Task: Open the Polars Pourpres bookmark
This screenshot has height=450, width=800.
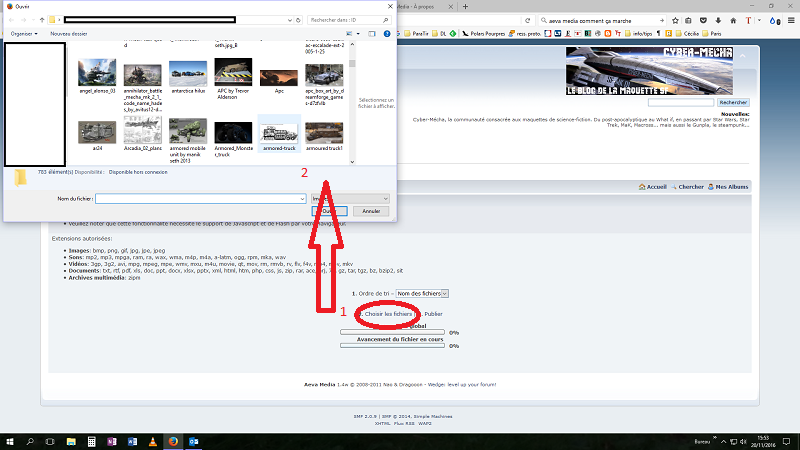Action: click(x=484, y=34)
